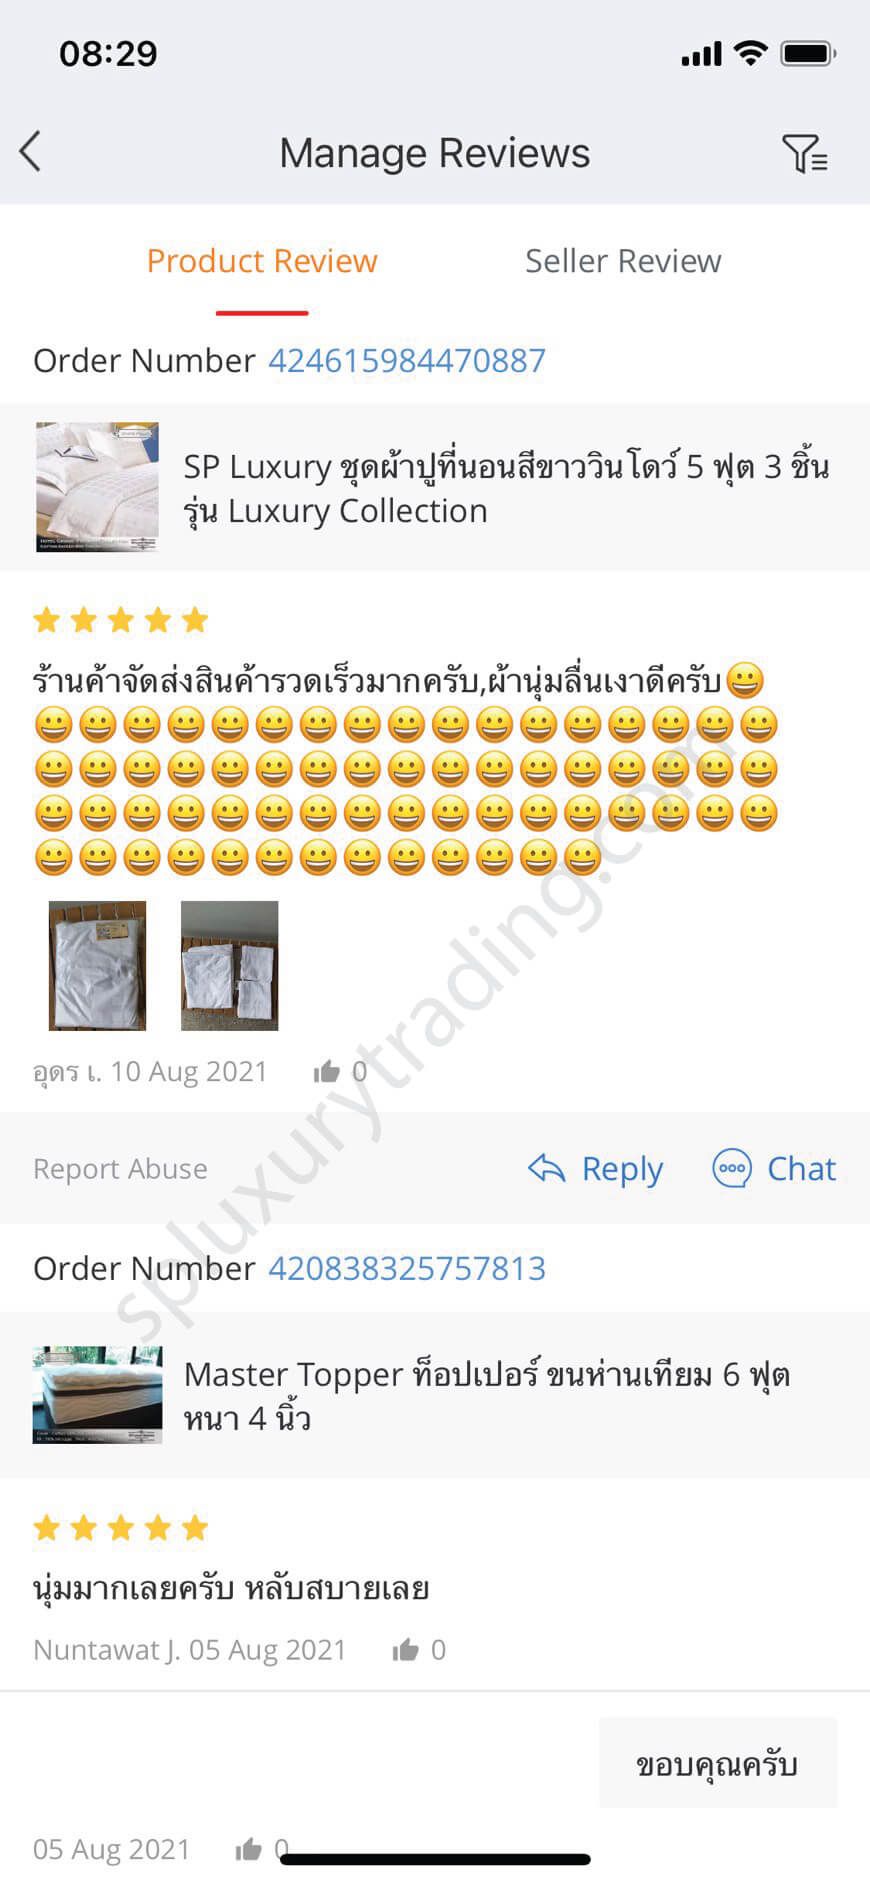
Task: Tap thumbs-up on Nuntawat J. review
Action: (x=405, y=1650)
